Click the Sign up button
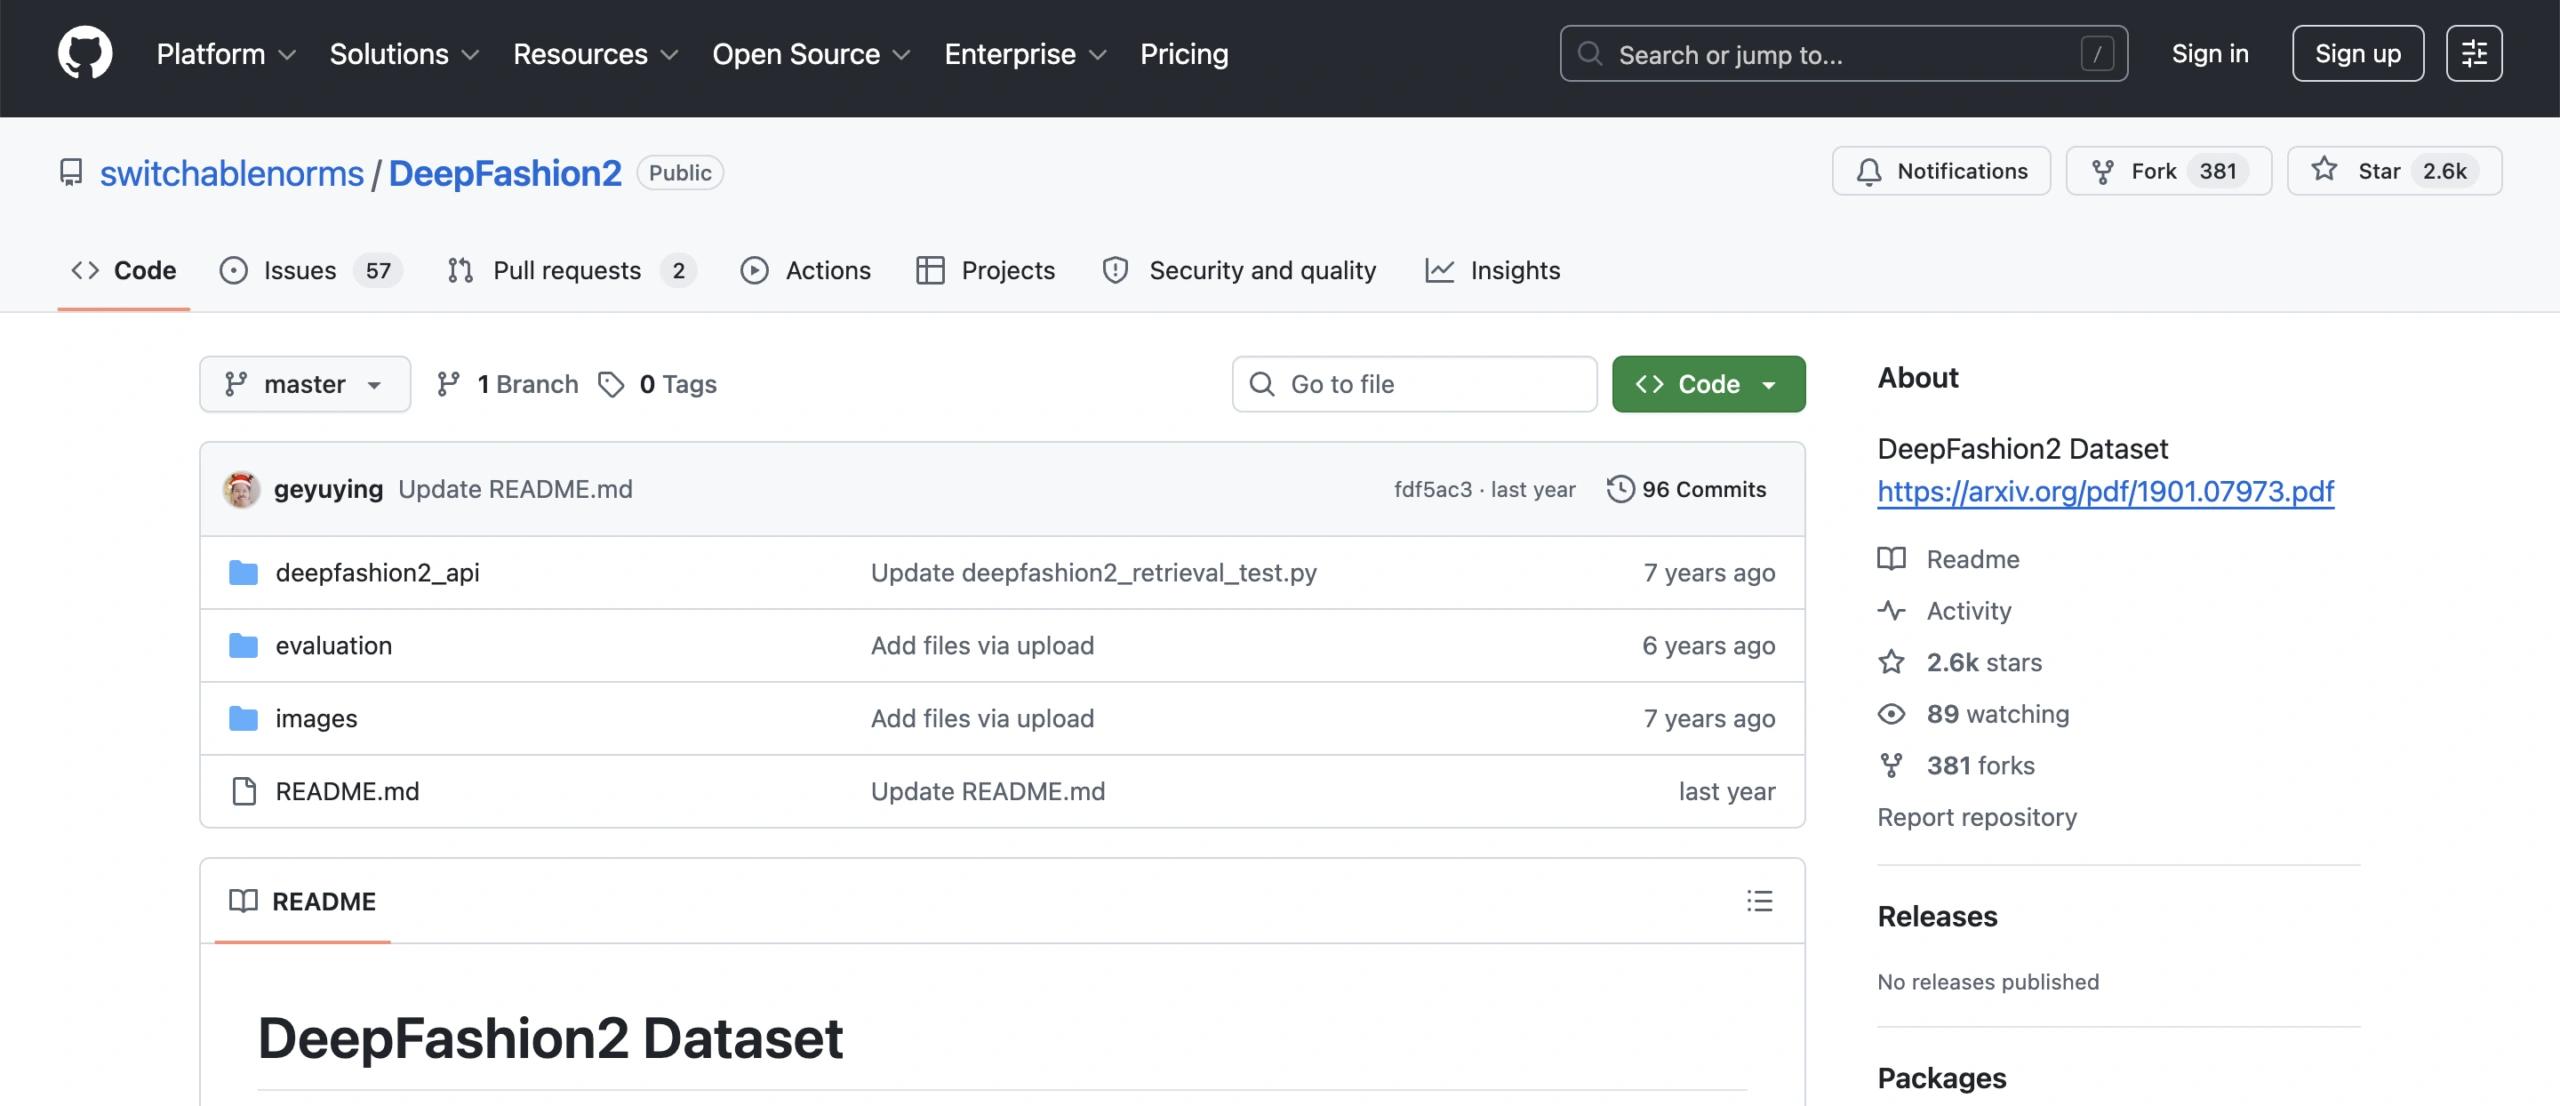 tap(2358, 54)
